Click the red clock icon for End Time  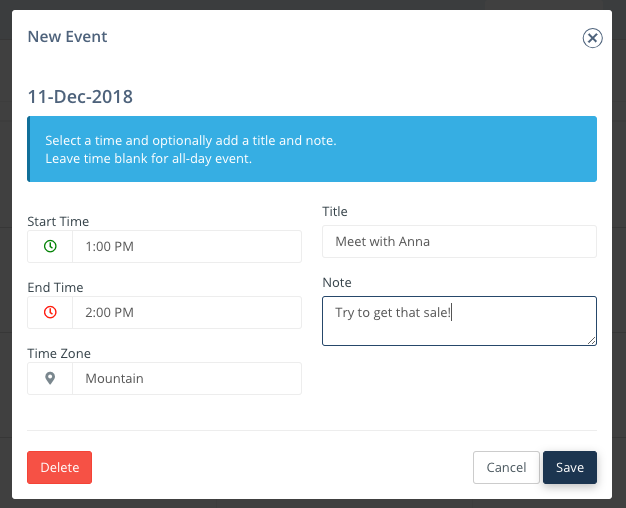coord(50,312)
